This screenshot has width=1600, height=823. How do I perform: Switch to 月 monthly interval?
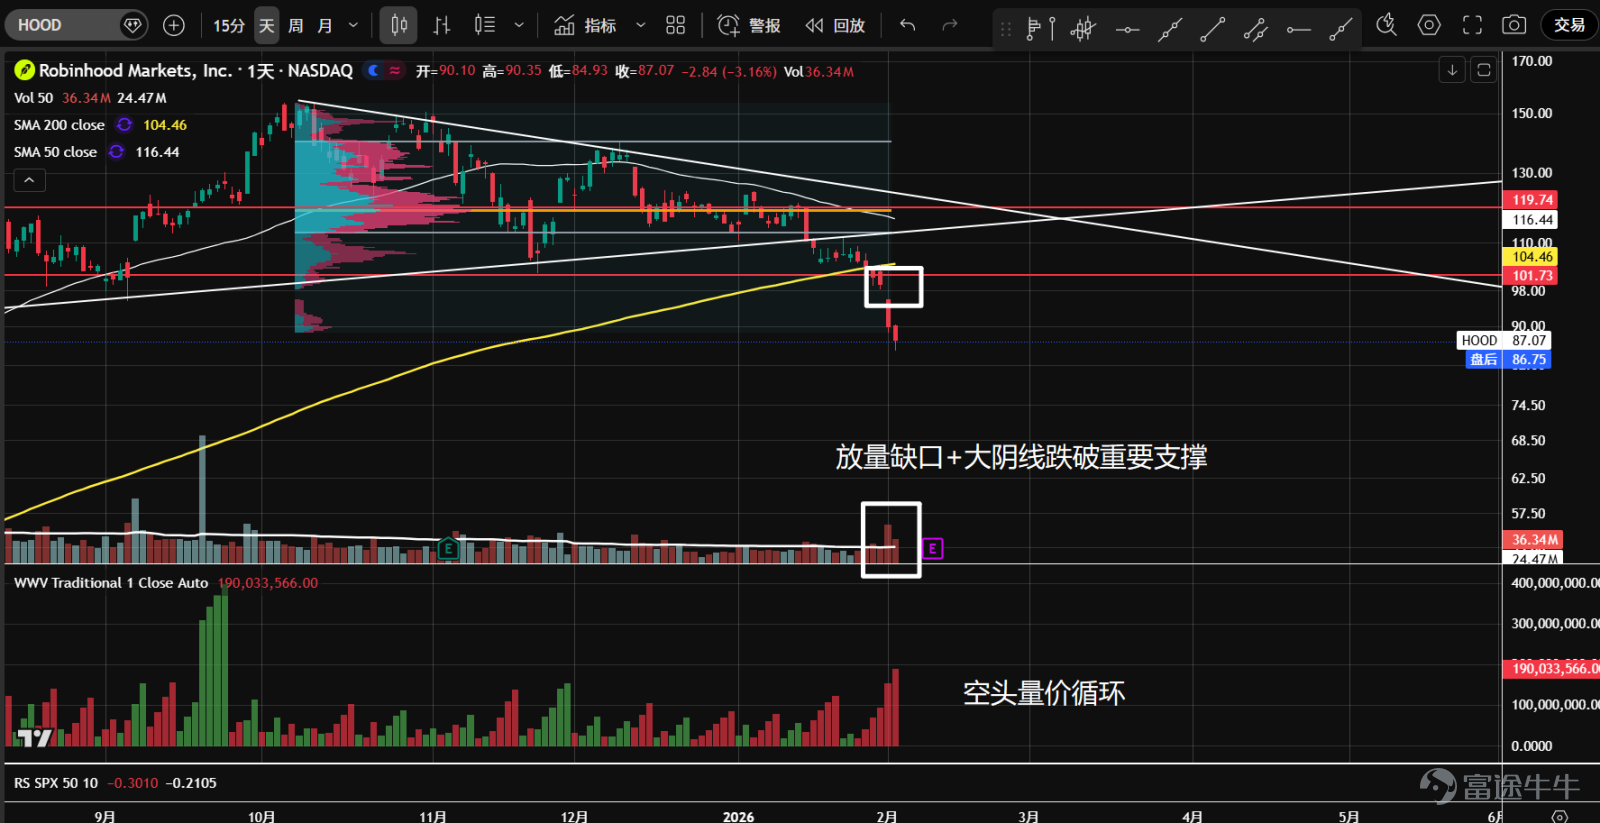click(x=325, y=25)
